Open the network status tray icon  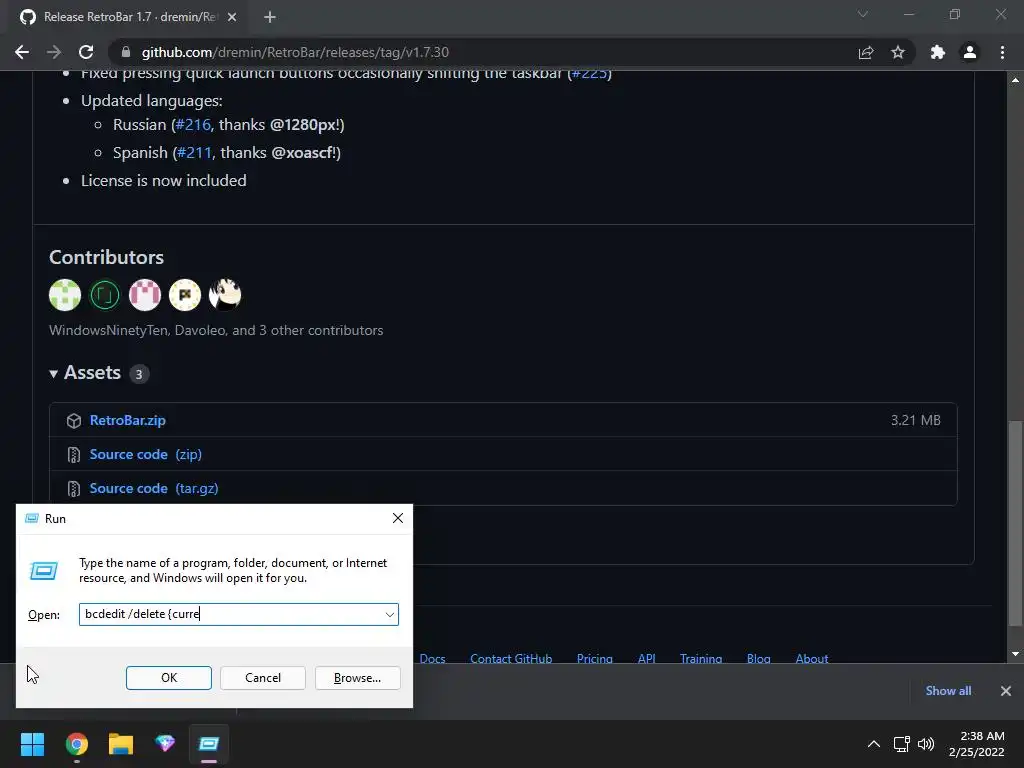[x=902, y=744]
